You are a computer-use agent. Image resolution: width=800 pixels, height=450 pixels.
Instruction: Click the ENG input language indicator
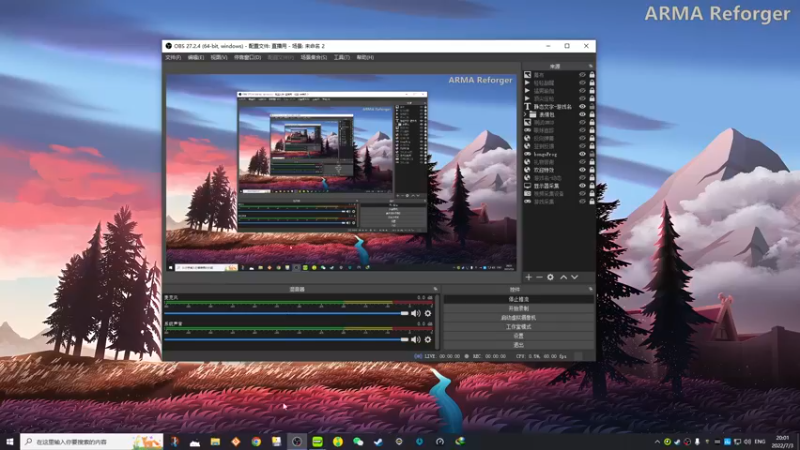[x=760, y=441]
